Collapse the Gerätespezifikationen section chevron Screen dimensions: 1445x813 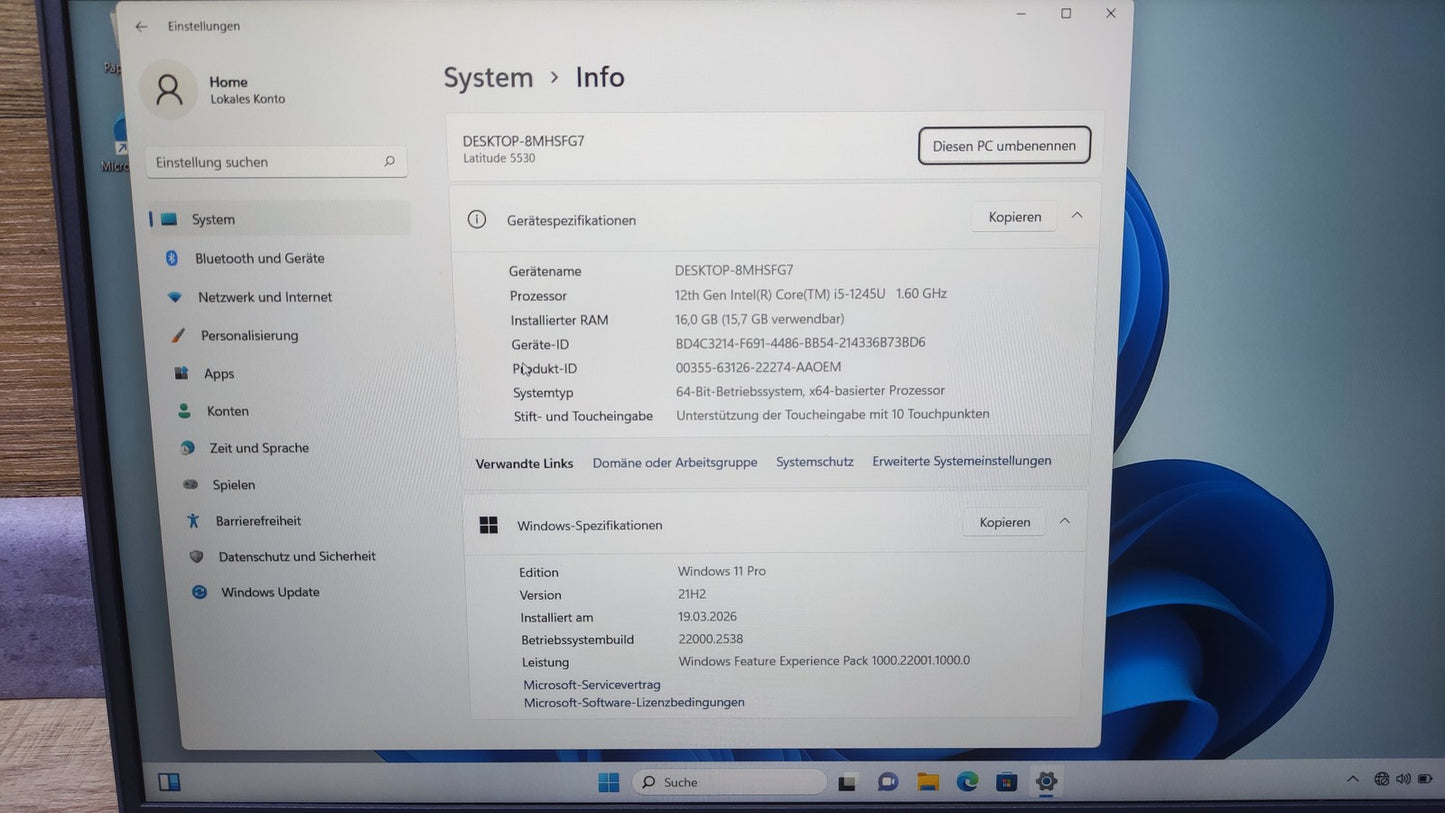click(x=1077, y=215)
